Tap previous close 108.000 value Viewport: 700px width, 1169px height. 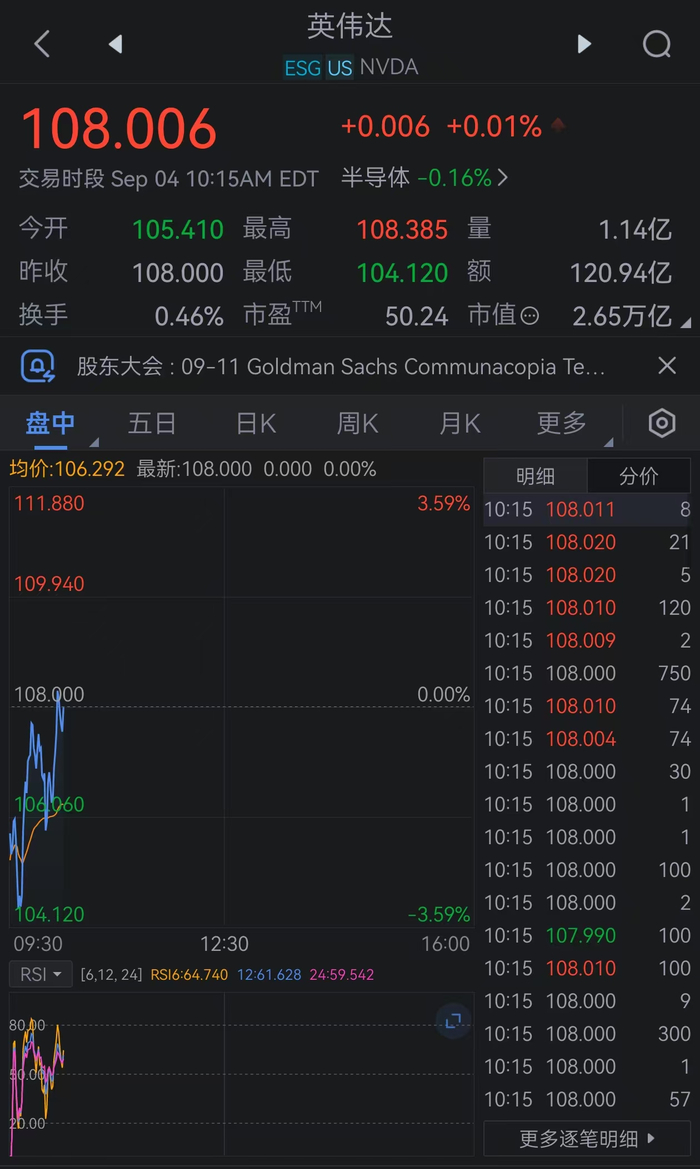click(178, 272)
